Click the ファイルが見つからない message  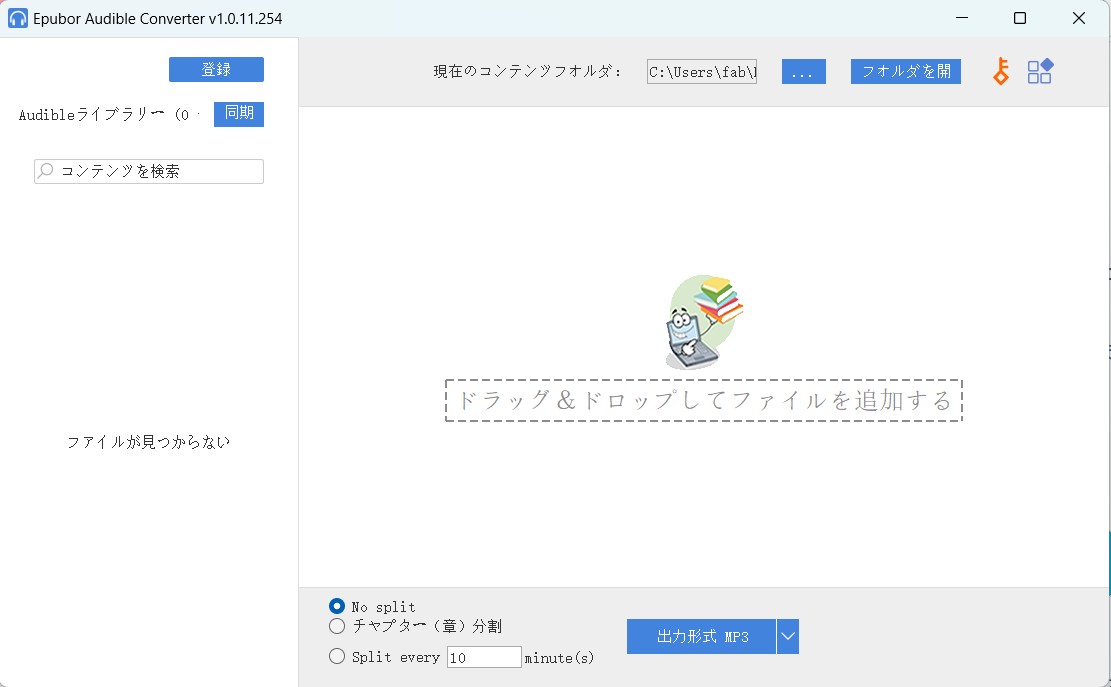point(148,442)
